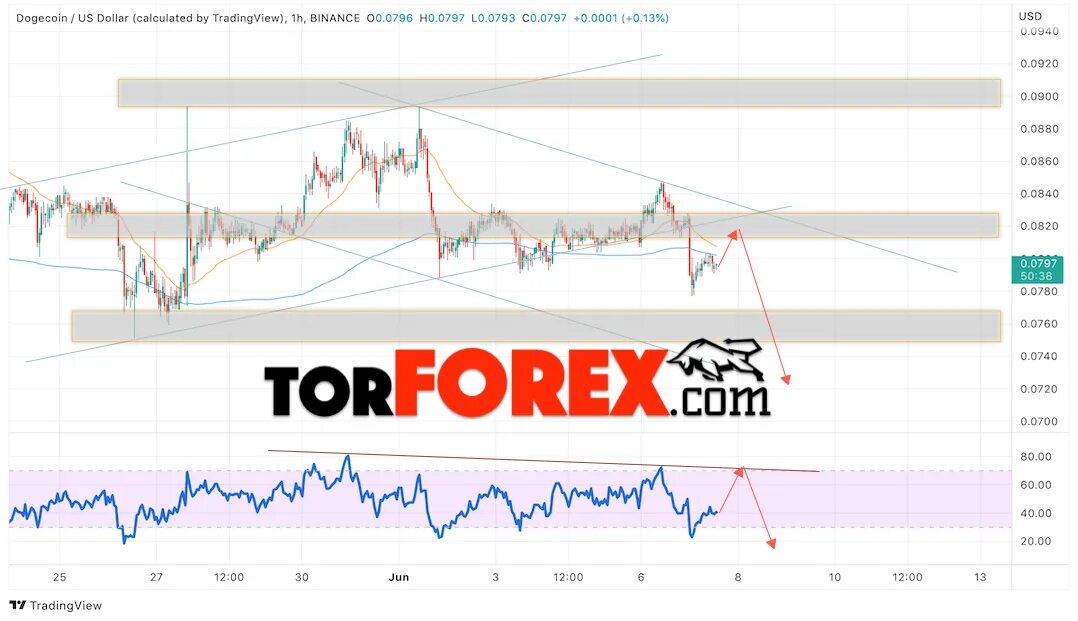Click the 80.00 RSI axis label
Image resolution: width=1078 pixels, height=621 pixels.
[x=1035, y=457]
